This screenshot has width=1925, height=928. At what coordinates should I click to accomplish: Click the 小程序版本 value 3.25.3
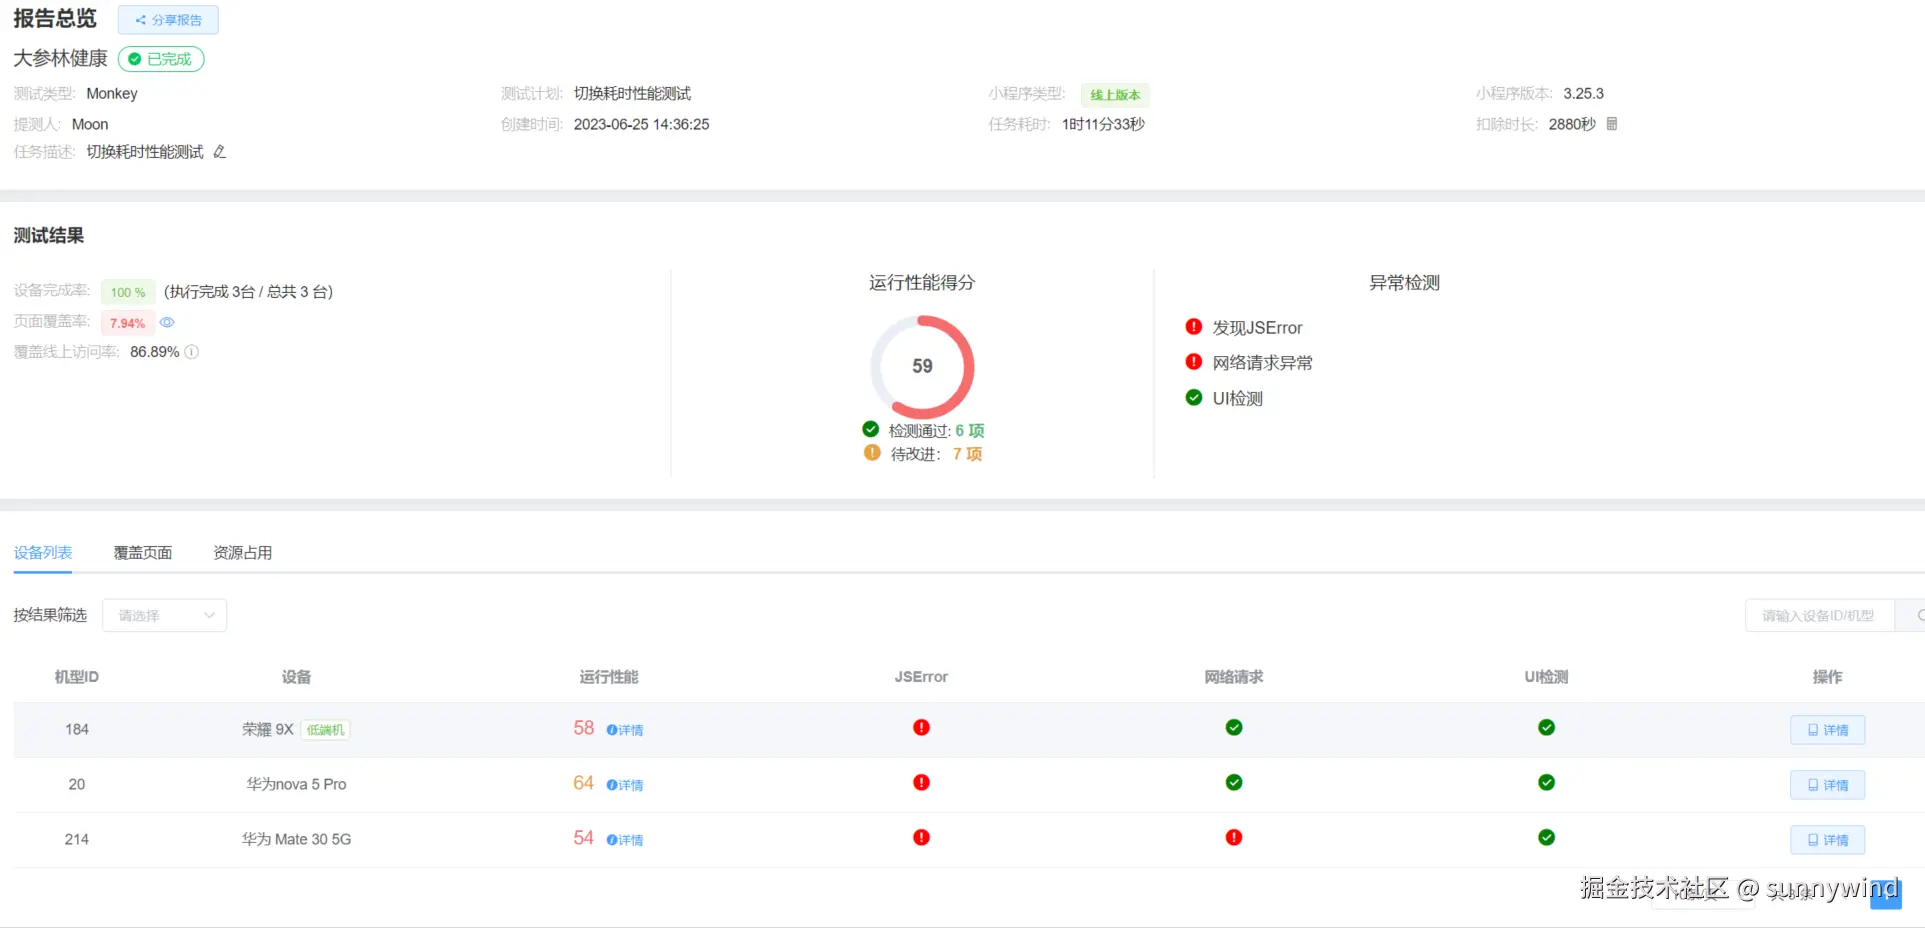coord(1584,94)
